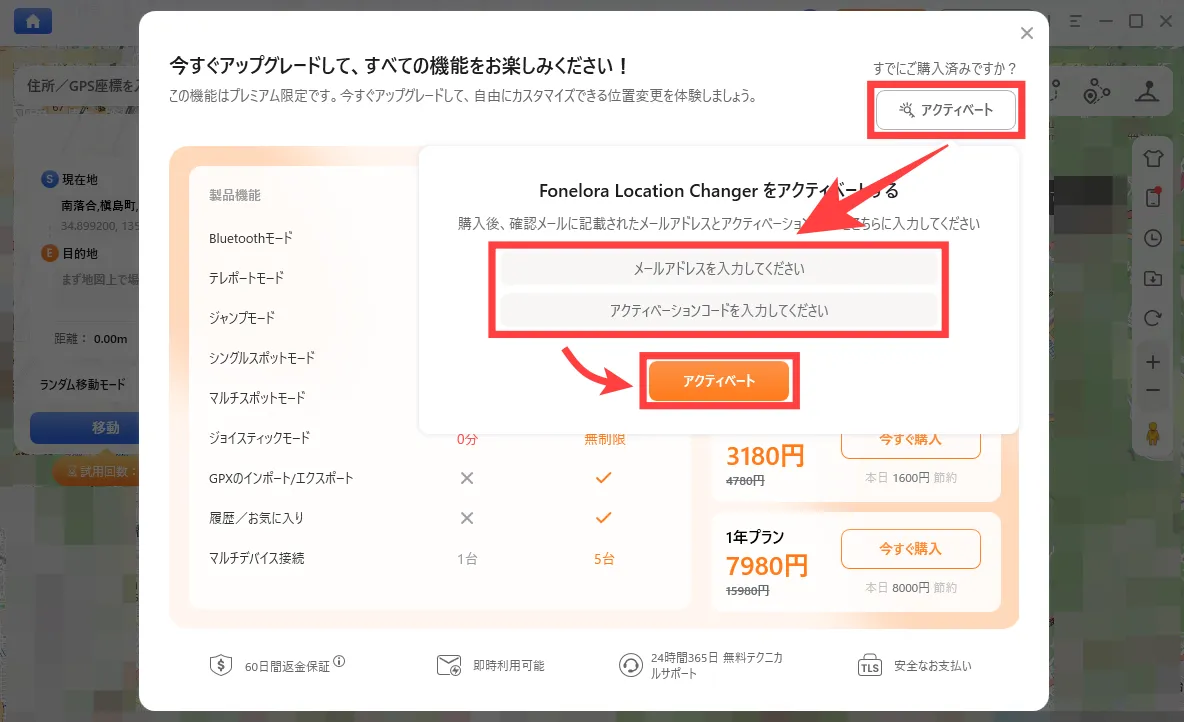Click 今すぐ購入 next to the 3180円 plan
The image size is (1184, 722).
pos(911,442)
